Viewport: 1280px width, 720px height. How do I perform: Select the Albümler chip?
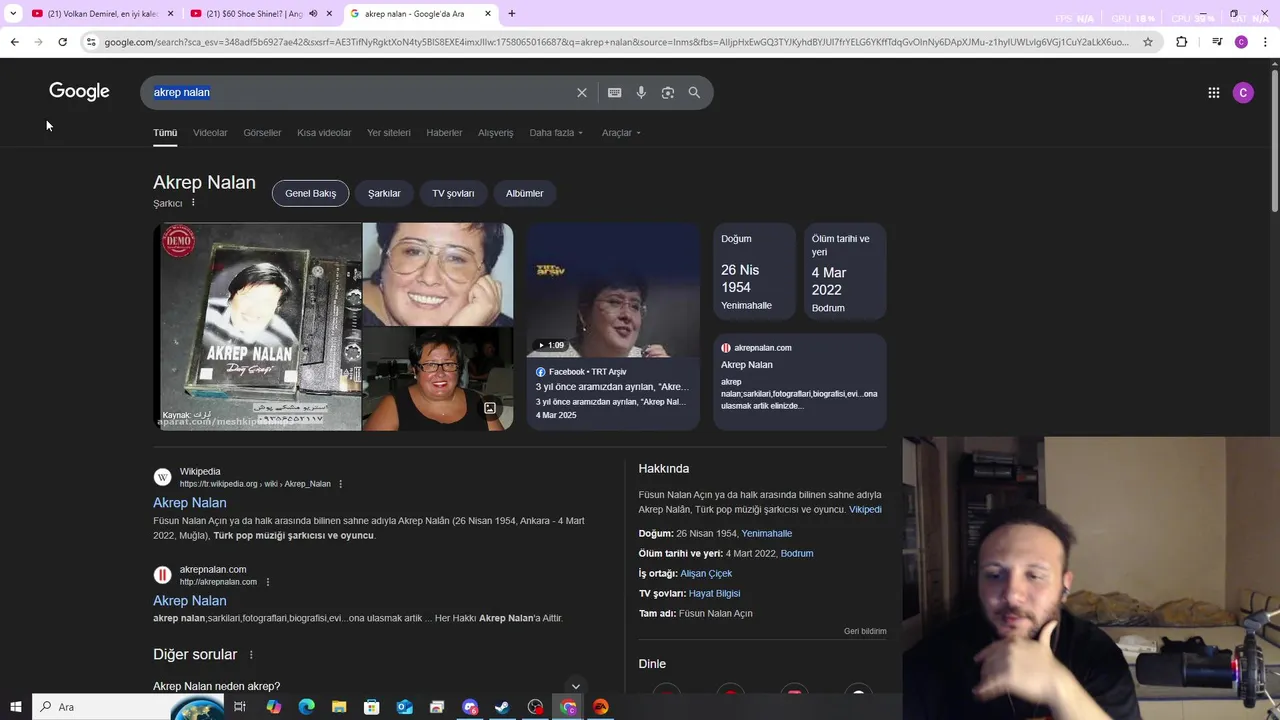click(524, 193)
